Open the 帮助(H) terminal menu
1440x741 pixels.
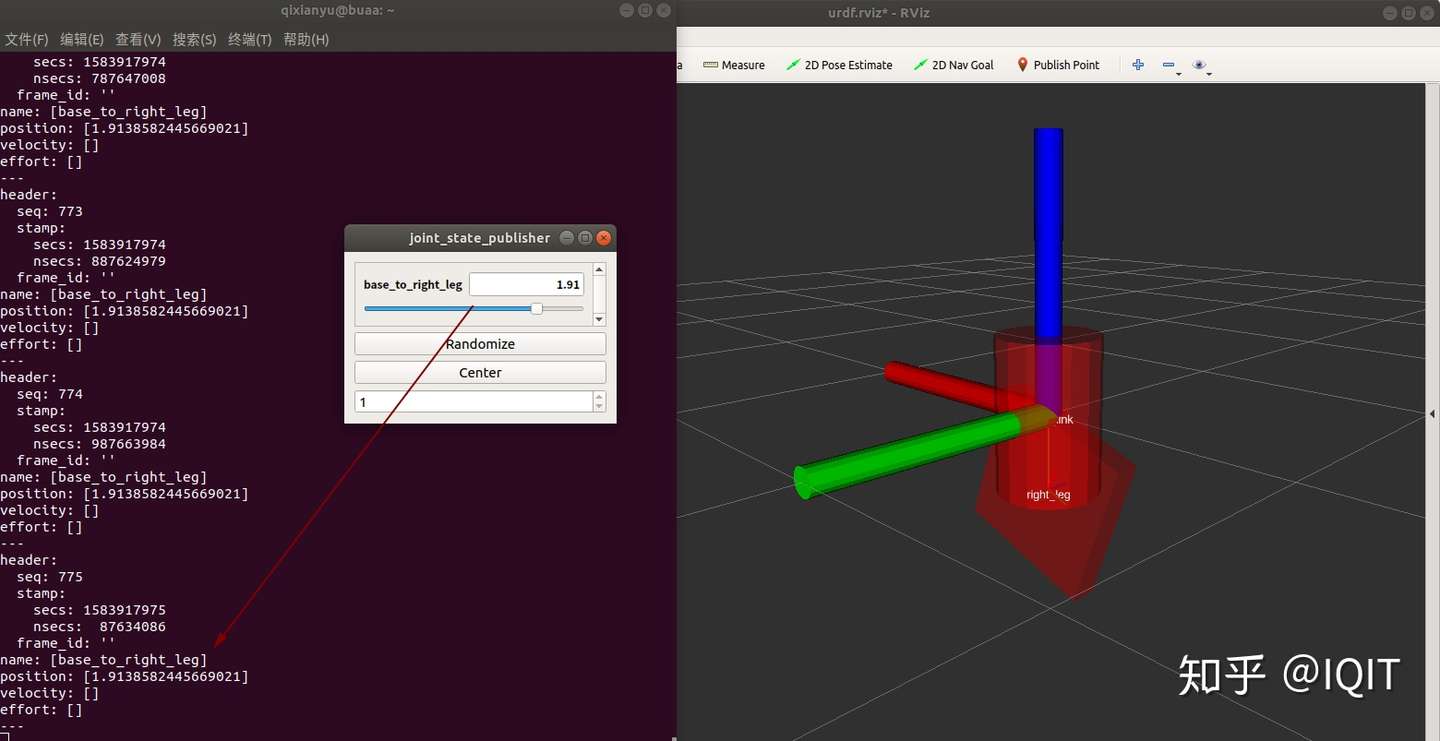pos(306,39)
